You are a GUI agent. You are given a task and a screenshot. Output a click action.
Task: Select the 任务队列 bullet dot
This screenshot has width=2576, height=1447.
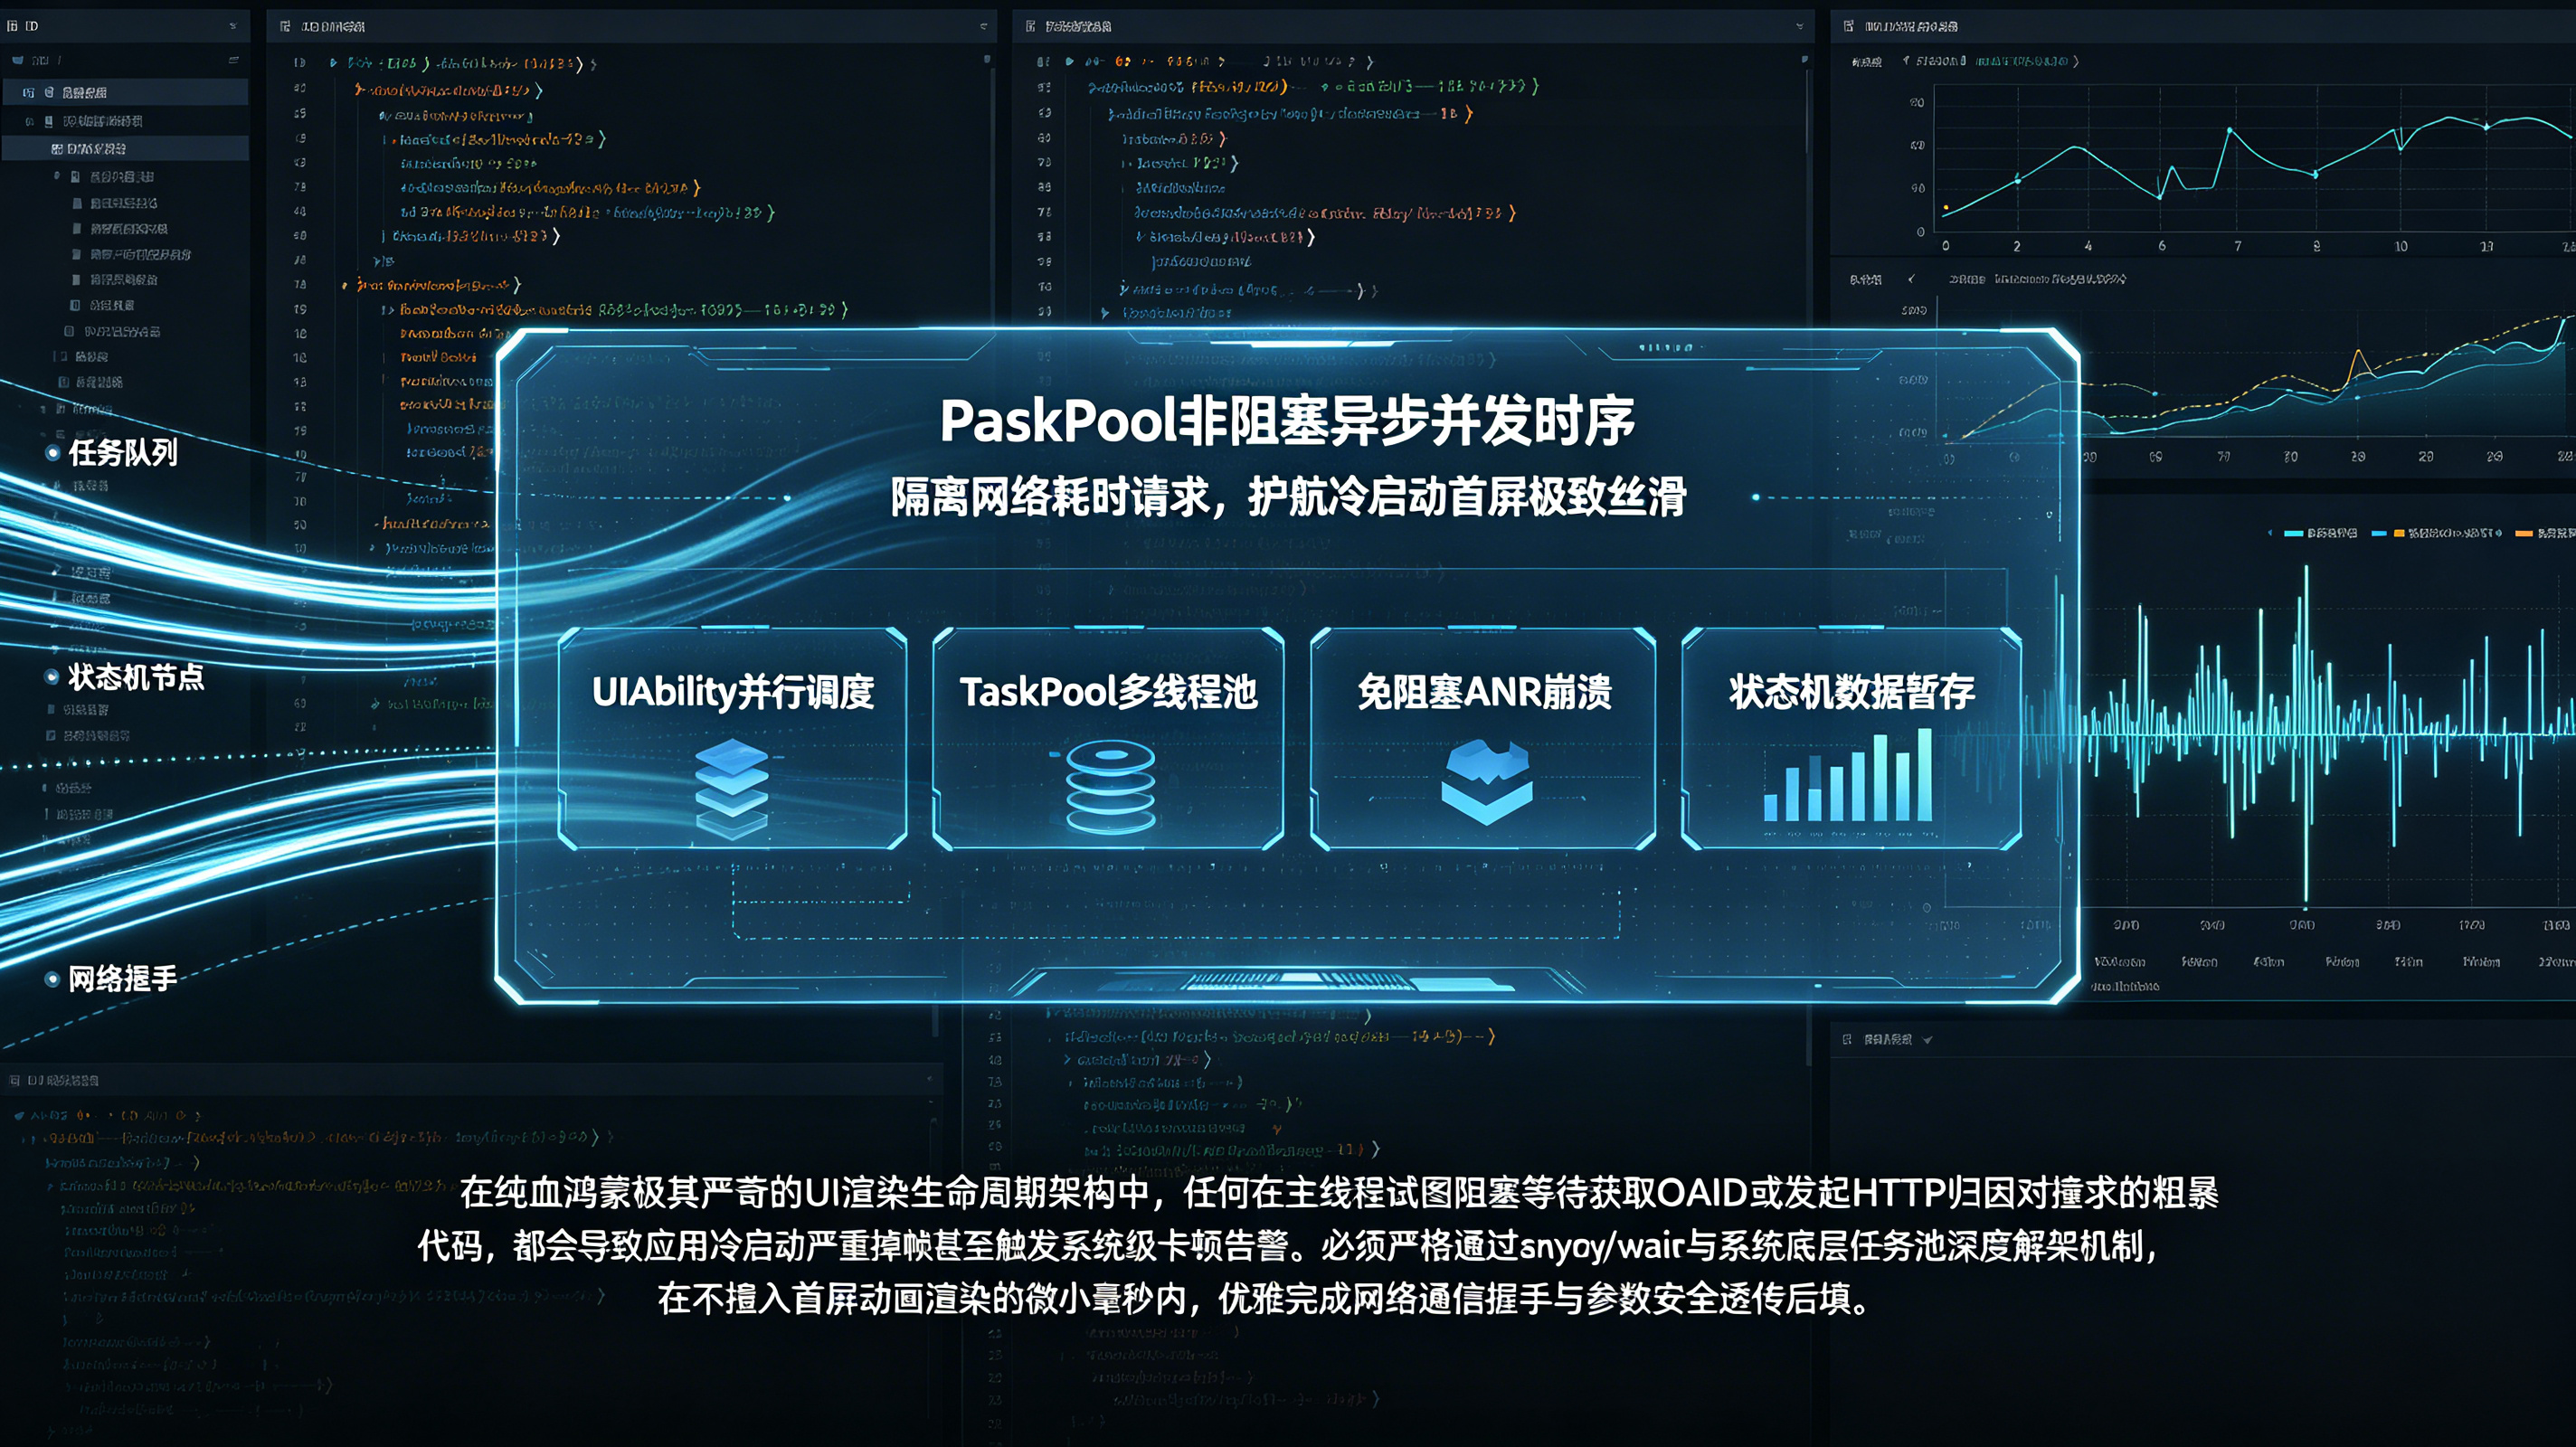(x=52, y=453)
